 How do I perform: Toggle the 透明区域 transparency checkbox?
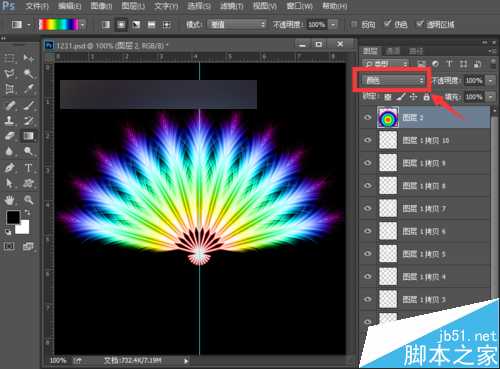pyautogui.click(x=420, y=24)
